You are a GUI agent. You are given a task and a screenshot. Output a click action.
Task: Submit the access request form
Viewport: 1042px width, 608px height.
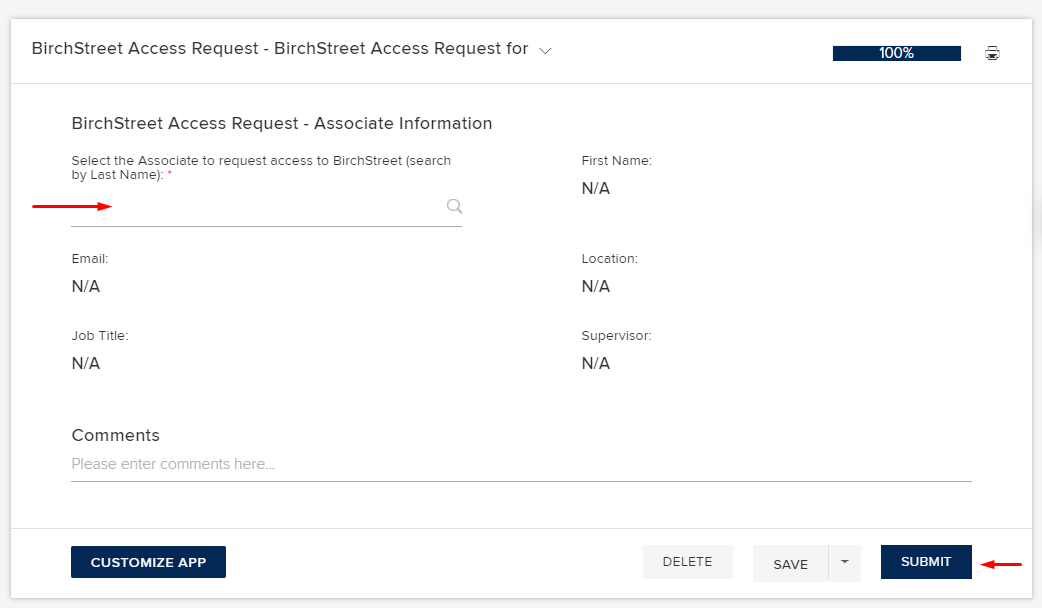pyautogui.click(x=925, y=562)
